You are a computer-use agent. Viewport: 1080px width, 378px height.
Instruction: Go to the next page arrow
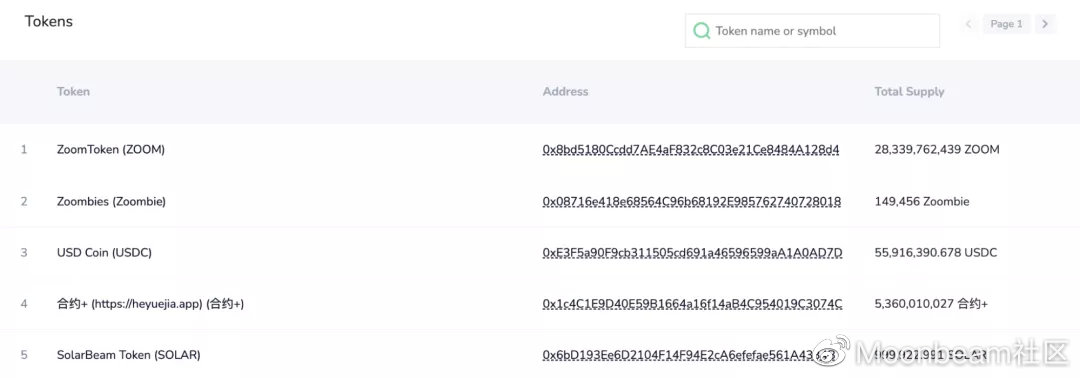[x=1045, y=24]
